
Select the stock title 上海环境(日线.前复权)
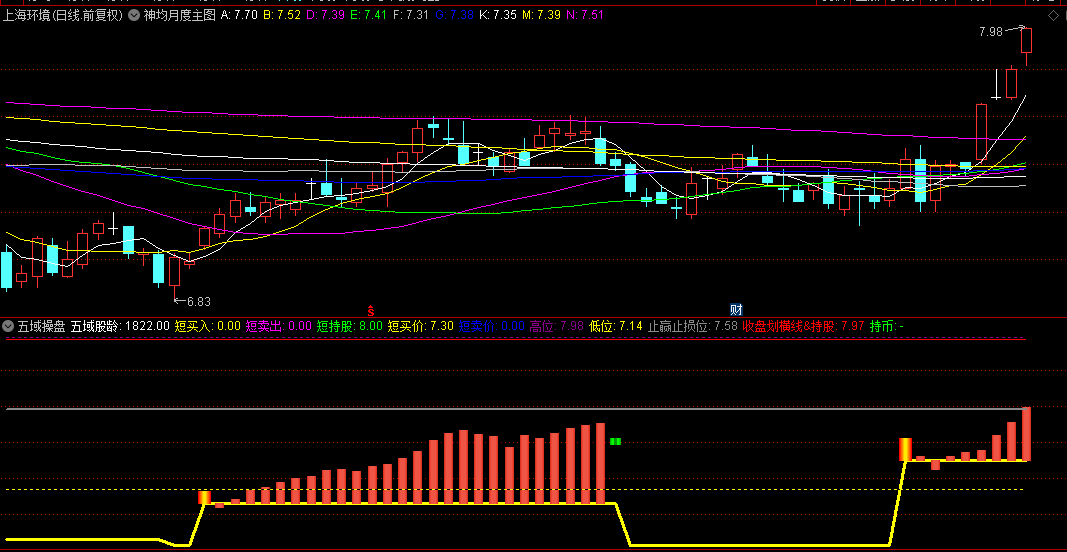click(63, 14)
